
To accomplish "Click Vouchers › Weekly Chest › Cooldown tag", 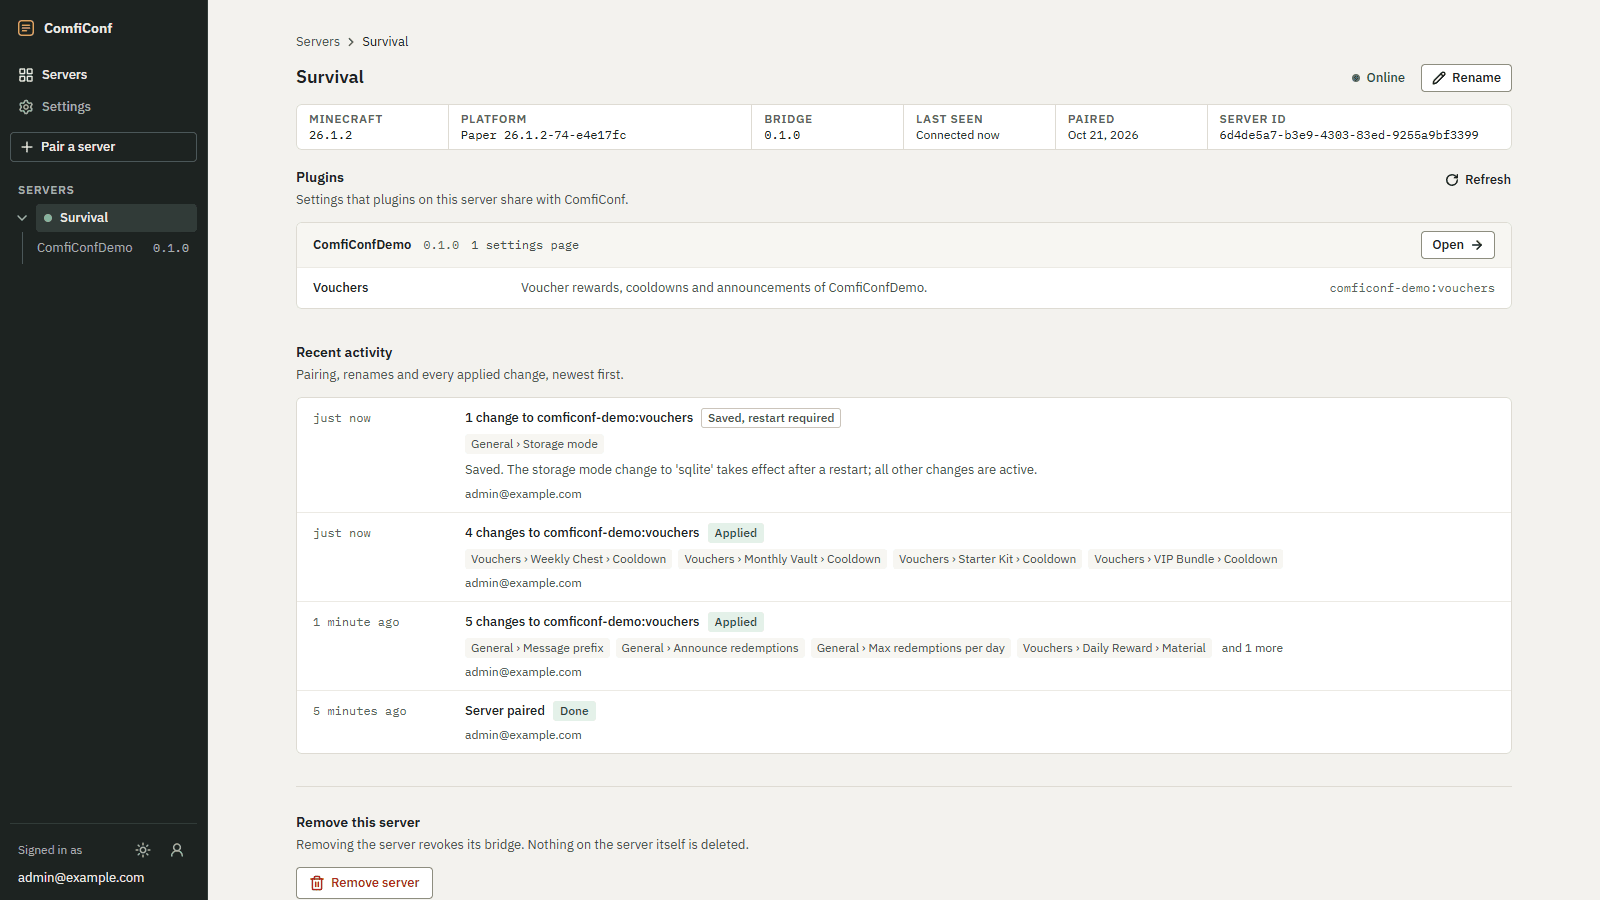I will (568, 559).
